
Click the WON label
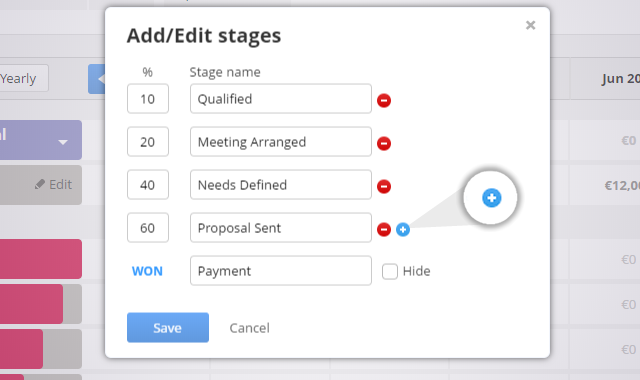coord(147,271)
